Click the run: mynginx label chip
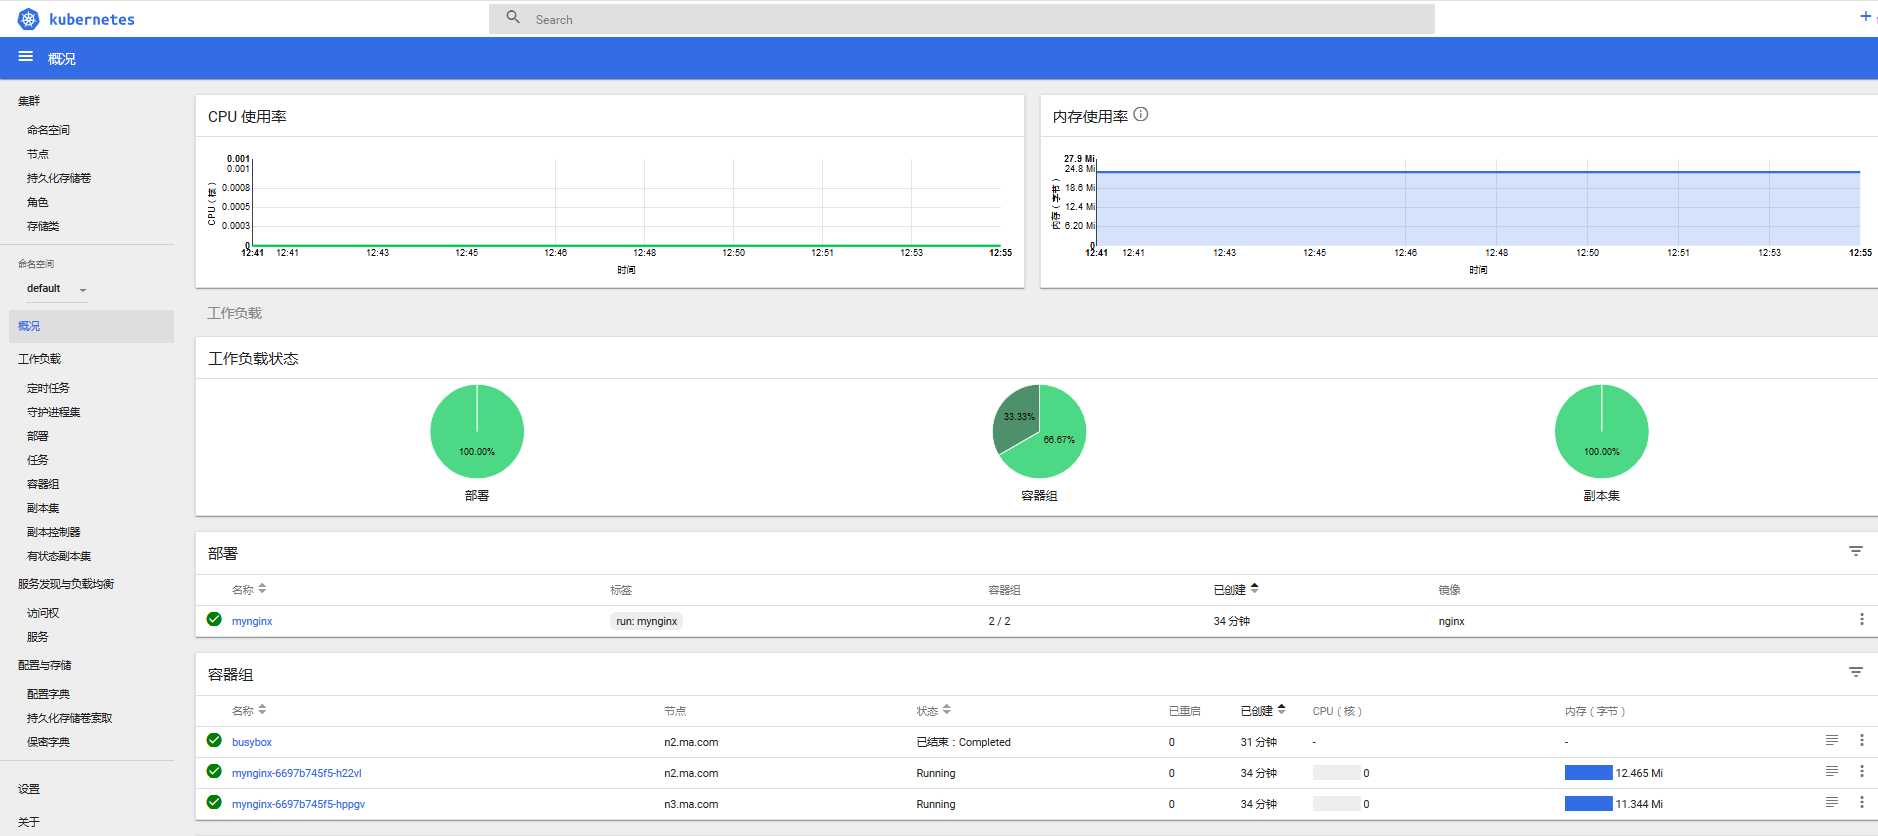 pyautogui.click(x=647, y=621)
